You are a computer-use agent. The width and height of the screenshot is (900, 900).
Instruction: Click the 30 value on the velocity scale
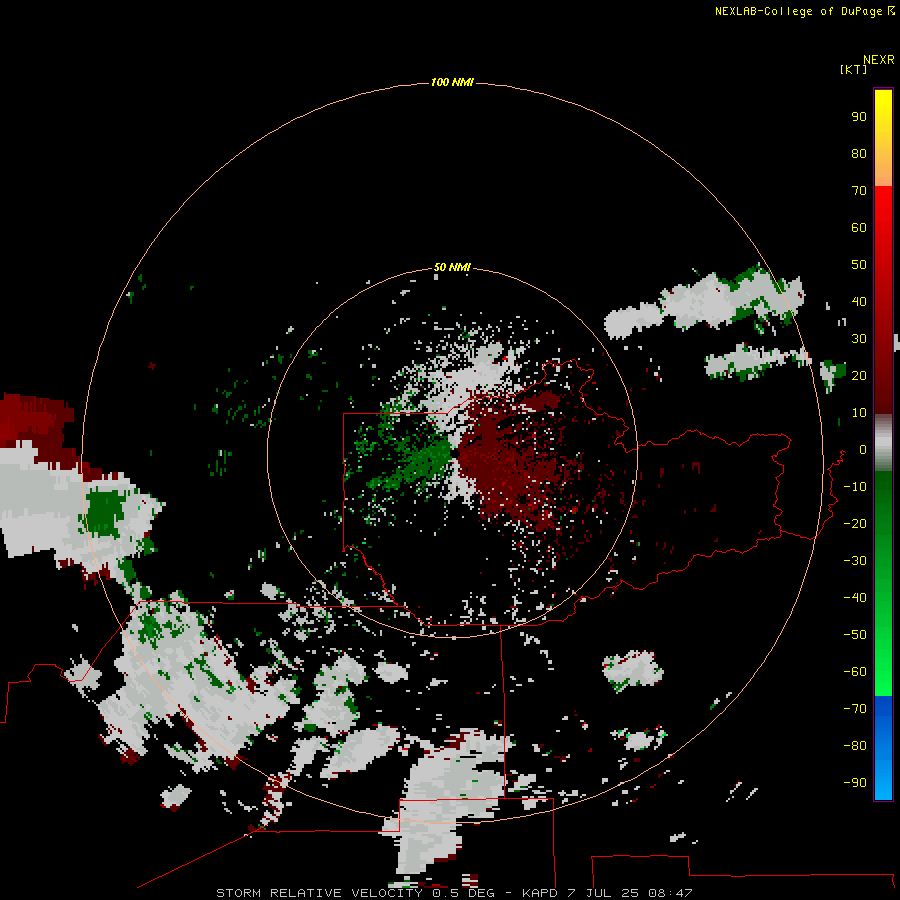click(859, 339)
